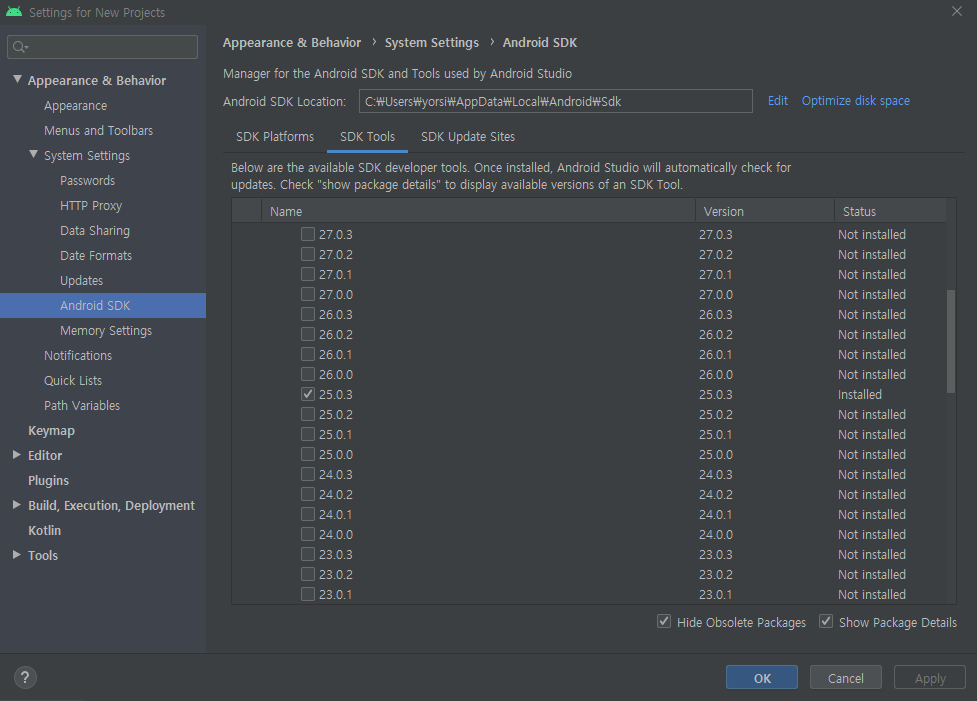
Task: Check the 23.0.1 package checkbox
Action: 308,594
